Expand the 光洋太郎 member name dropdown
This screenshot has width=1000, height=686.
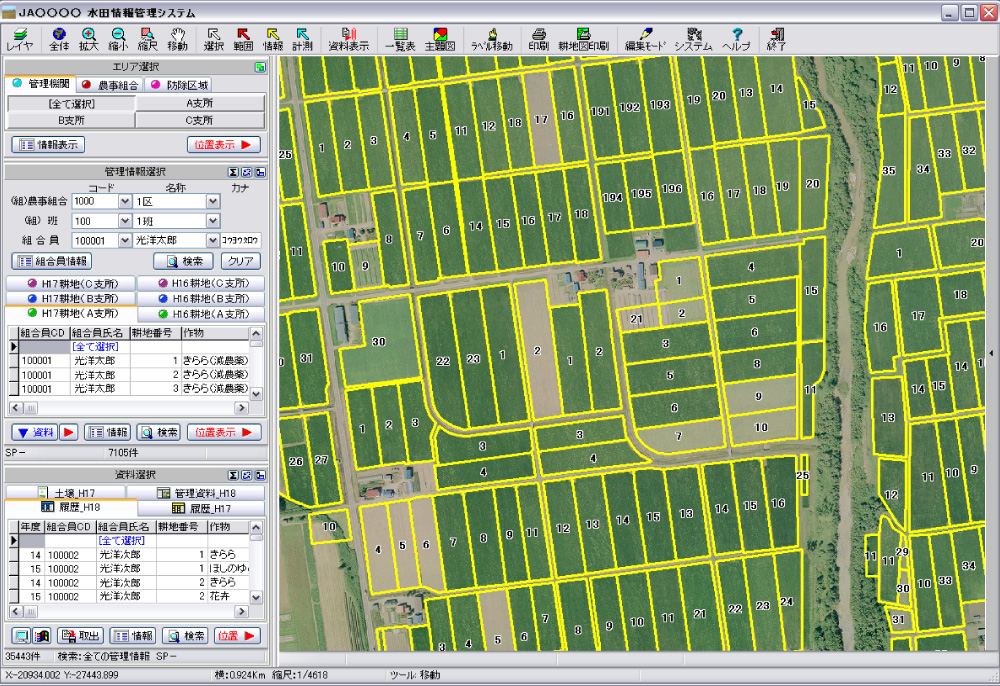[x=212, y=241]
